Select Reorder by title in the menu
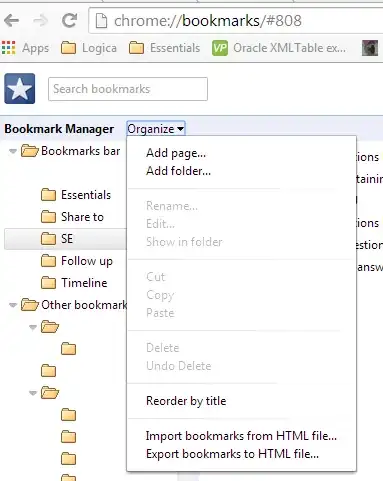383x481 pixels. pyautogui.click(x=186, y=401)
